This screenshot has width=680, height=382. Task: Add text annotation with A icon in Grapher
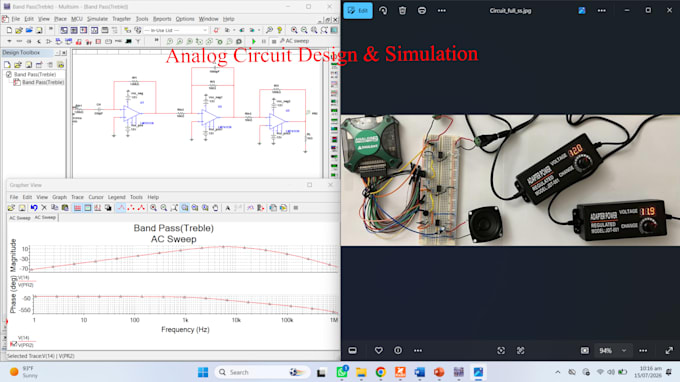point(228,208)
